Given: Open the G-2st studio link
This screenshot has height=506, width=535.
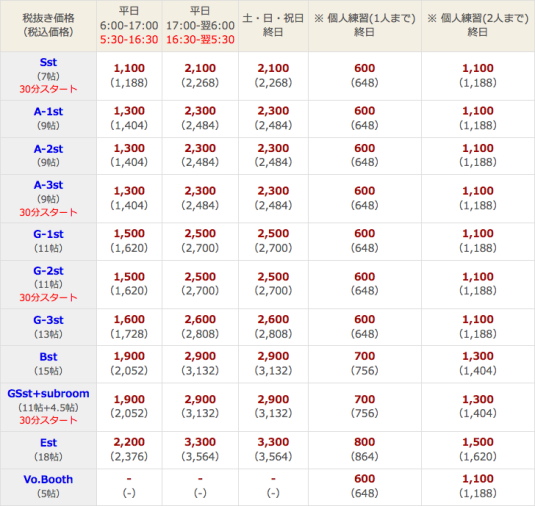Looking at the screenshot, I should [48, 271].
